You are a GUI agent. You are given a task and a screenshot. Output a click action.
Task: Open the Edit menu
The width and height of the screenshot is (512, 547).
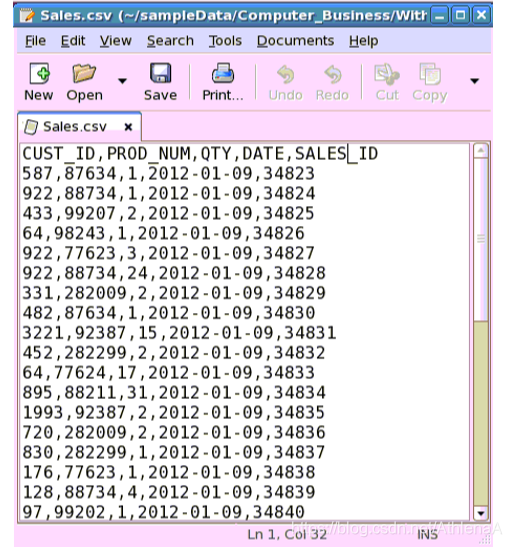(x=73, y=41)
